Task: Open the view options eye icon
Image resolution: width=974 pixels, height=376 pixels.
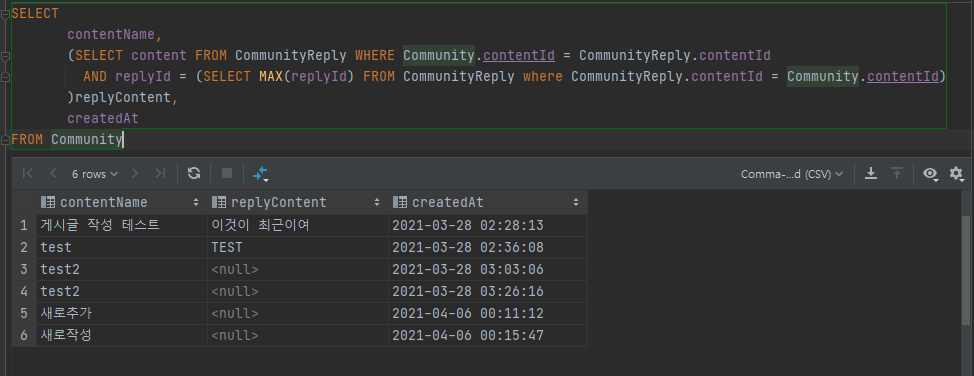Action: [x=930, y=174]
